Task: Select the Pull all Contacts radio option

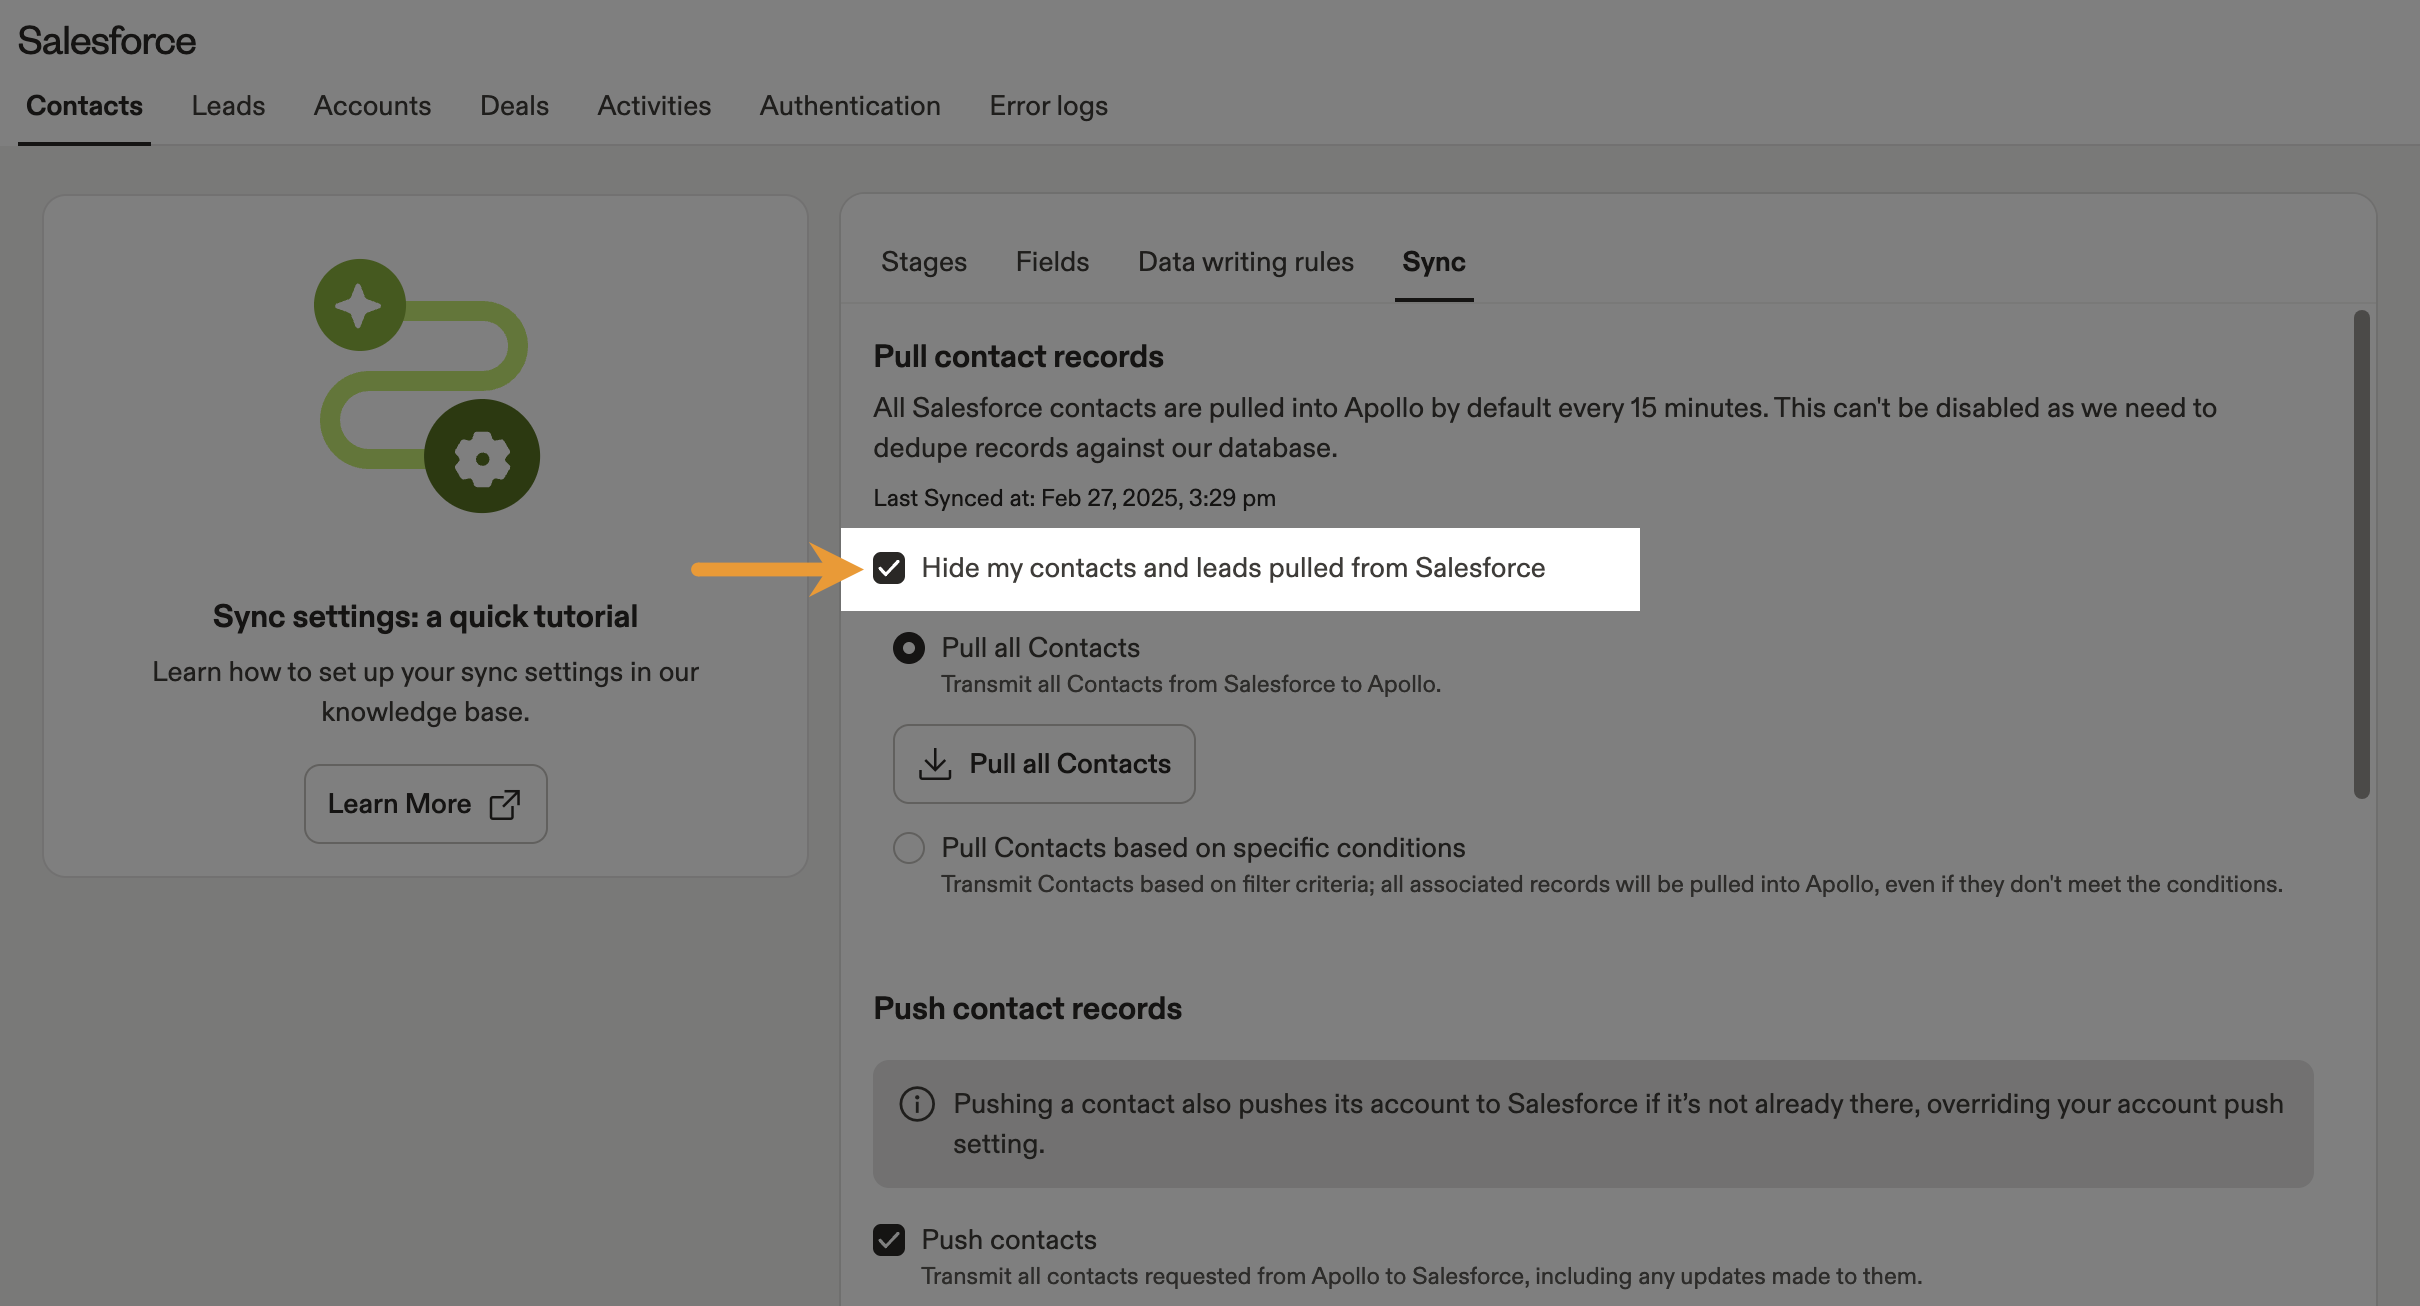Action: pyautogui.click(x=908, y=648)
